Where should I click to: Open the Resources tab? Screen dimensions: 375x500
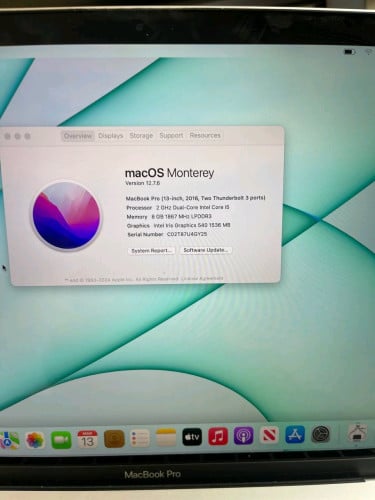pyautogui.click(x=205, y=135)
